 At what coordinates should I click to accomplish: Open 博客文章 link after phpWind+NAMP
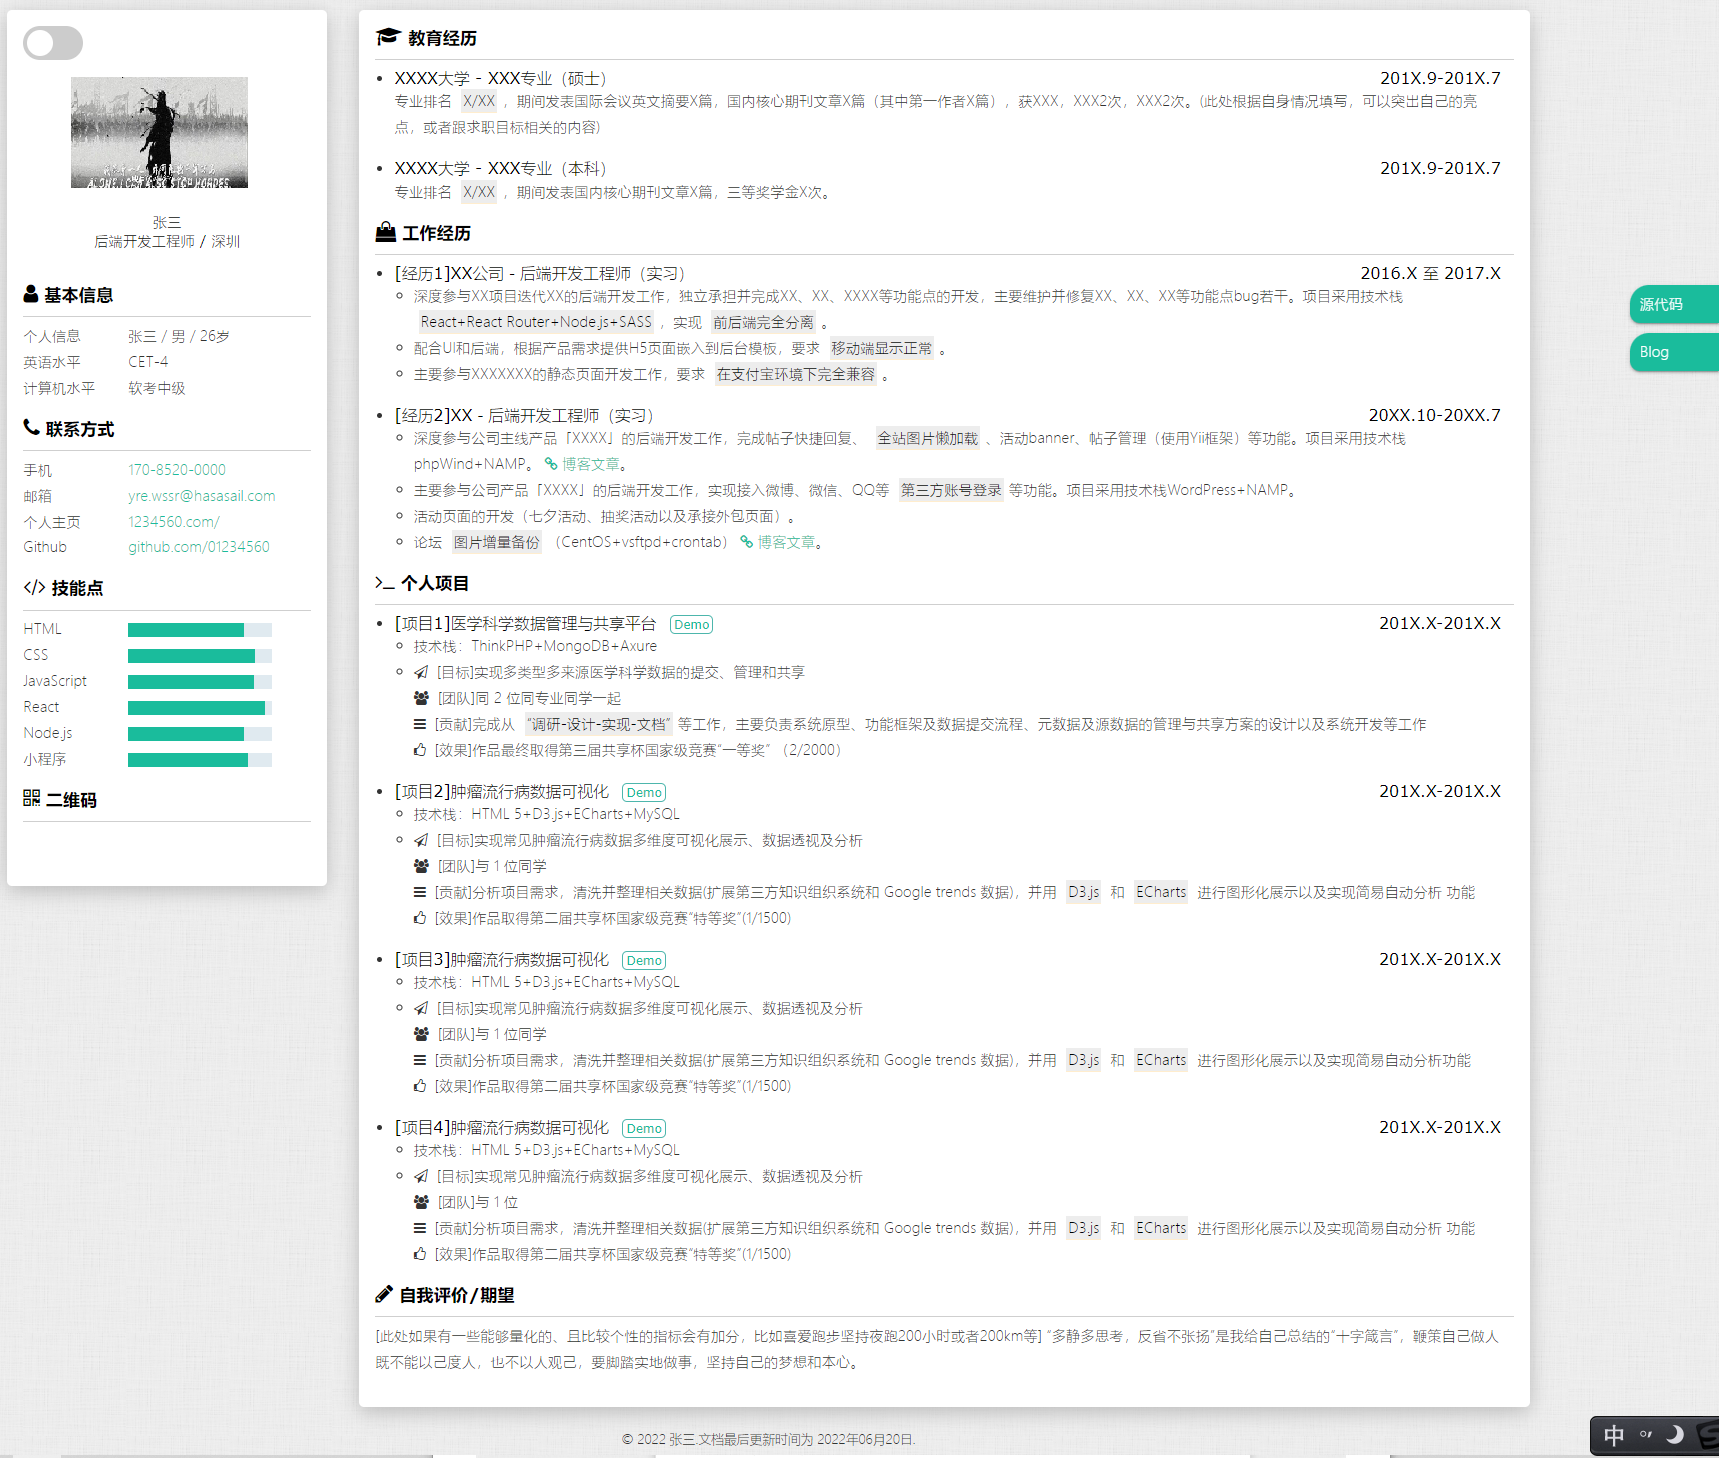591,464
